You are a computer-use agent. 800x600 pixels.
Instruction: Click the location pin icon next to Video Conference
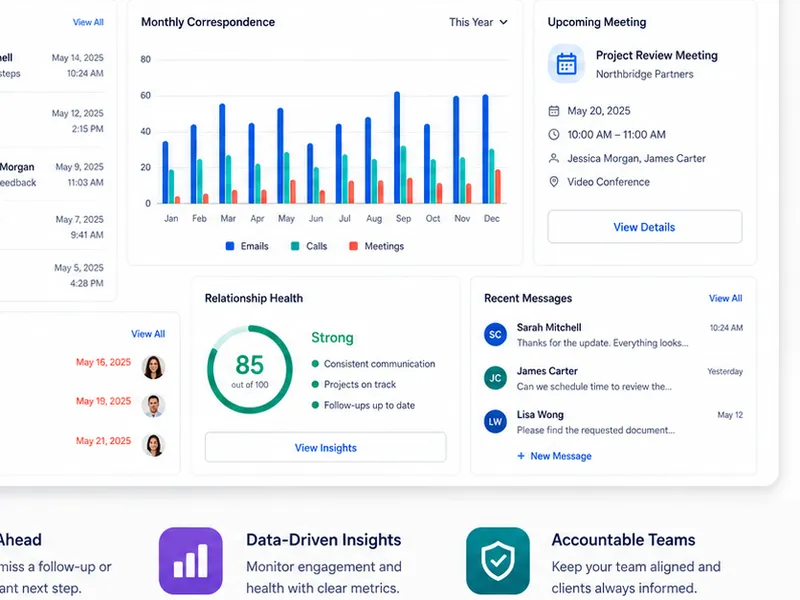click(554, 182)
